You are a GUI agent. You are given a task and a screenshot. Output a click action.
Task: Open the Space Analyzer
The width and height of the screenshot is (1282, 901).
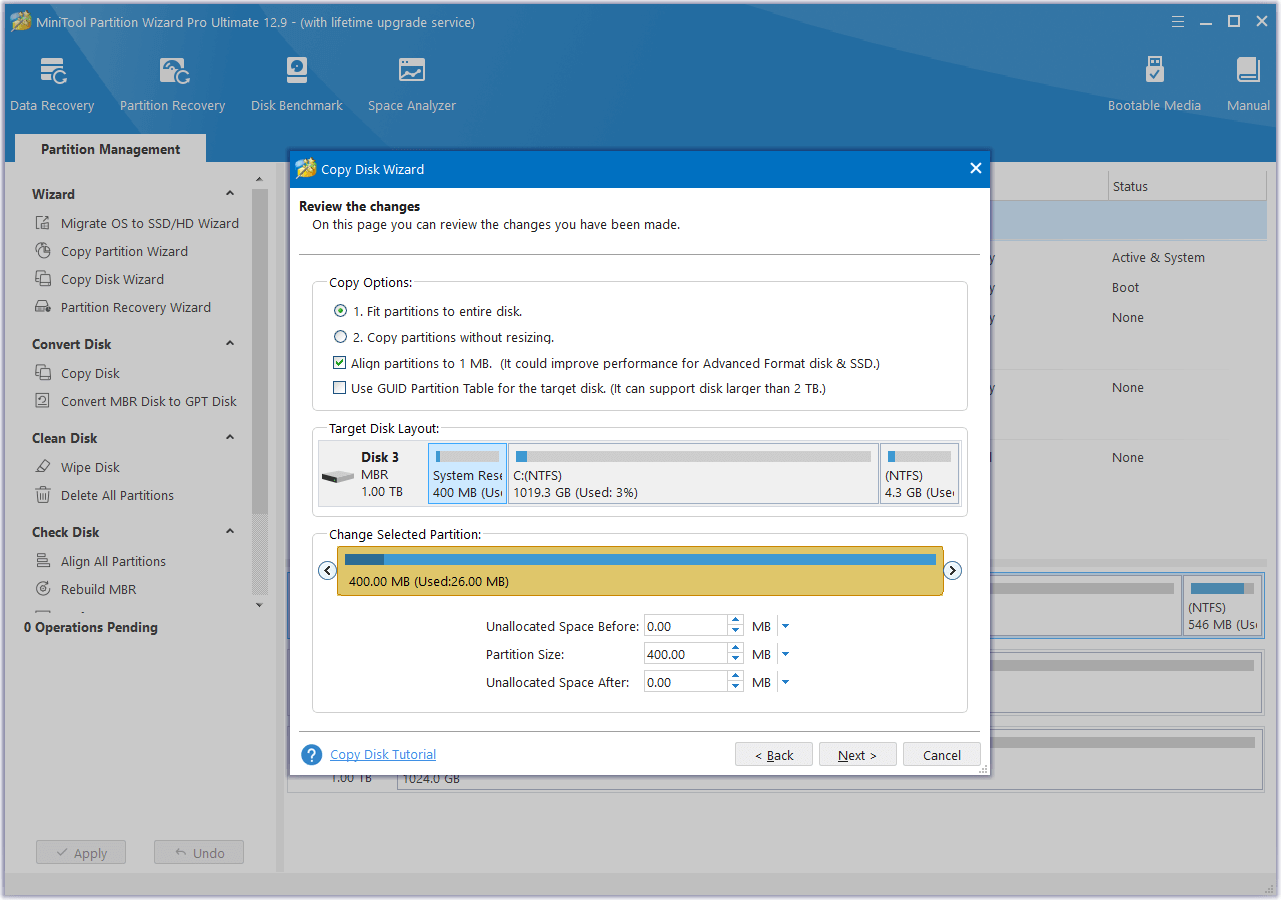[x=411, y=80]
